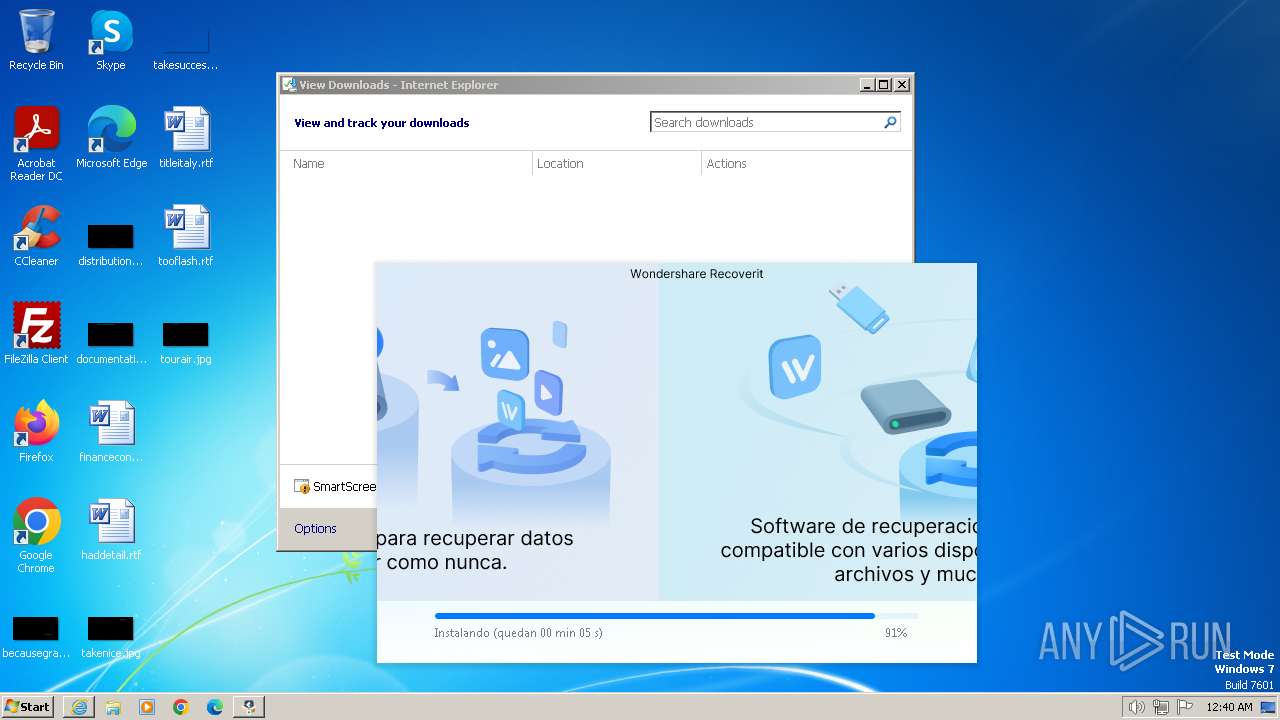Open Acrobat Reader DC shortcut
Viewport: 1280px width, 720px height.
pyautogui.click(x=36, y=143)
